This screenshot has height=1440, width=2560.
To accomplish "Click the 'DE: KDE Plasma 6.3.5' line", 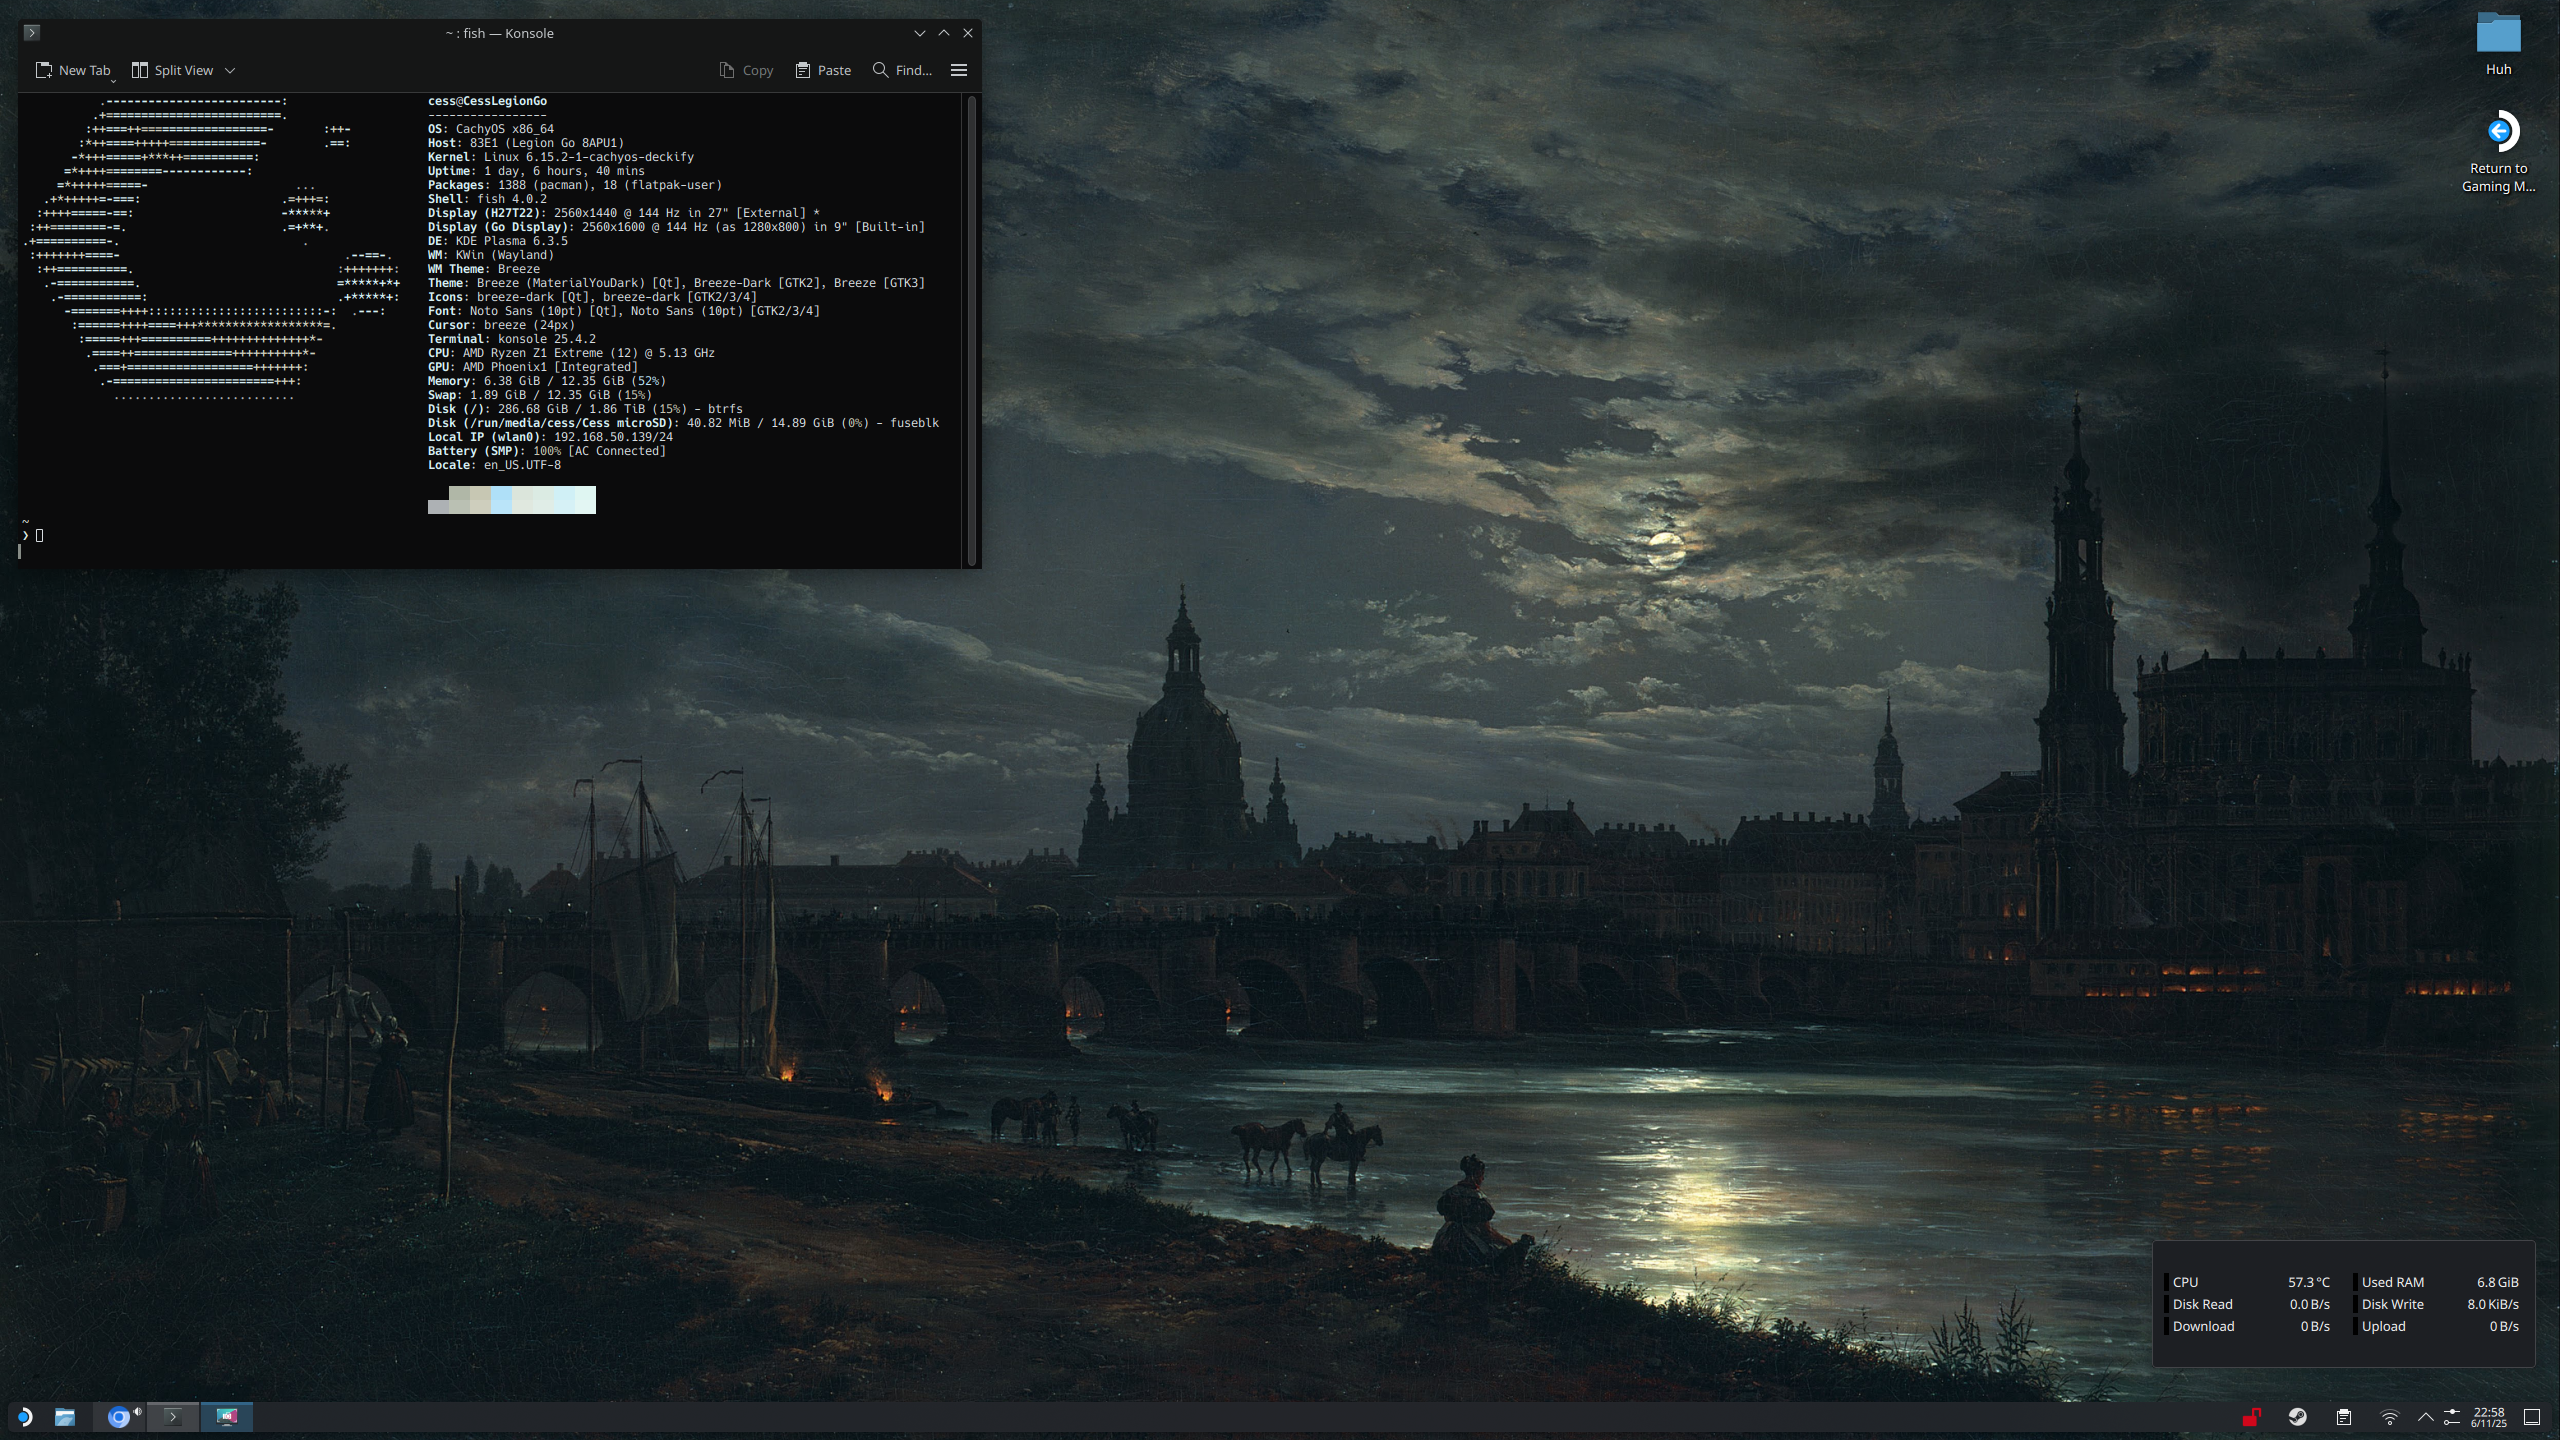I will point(498,241).
